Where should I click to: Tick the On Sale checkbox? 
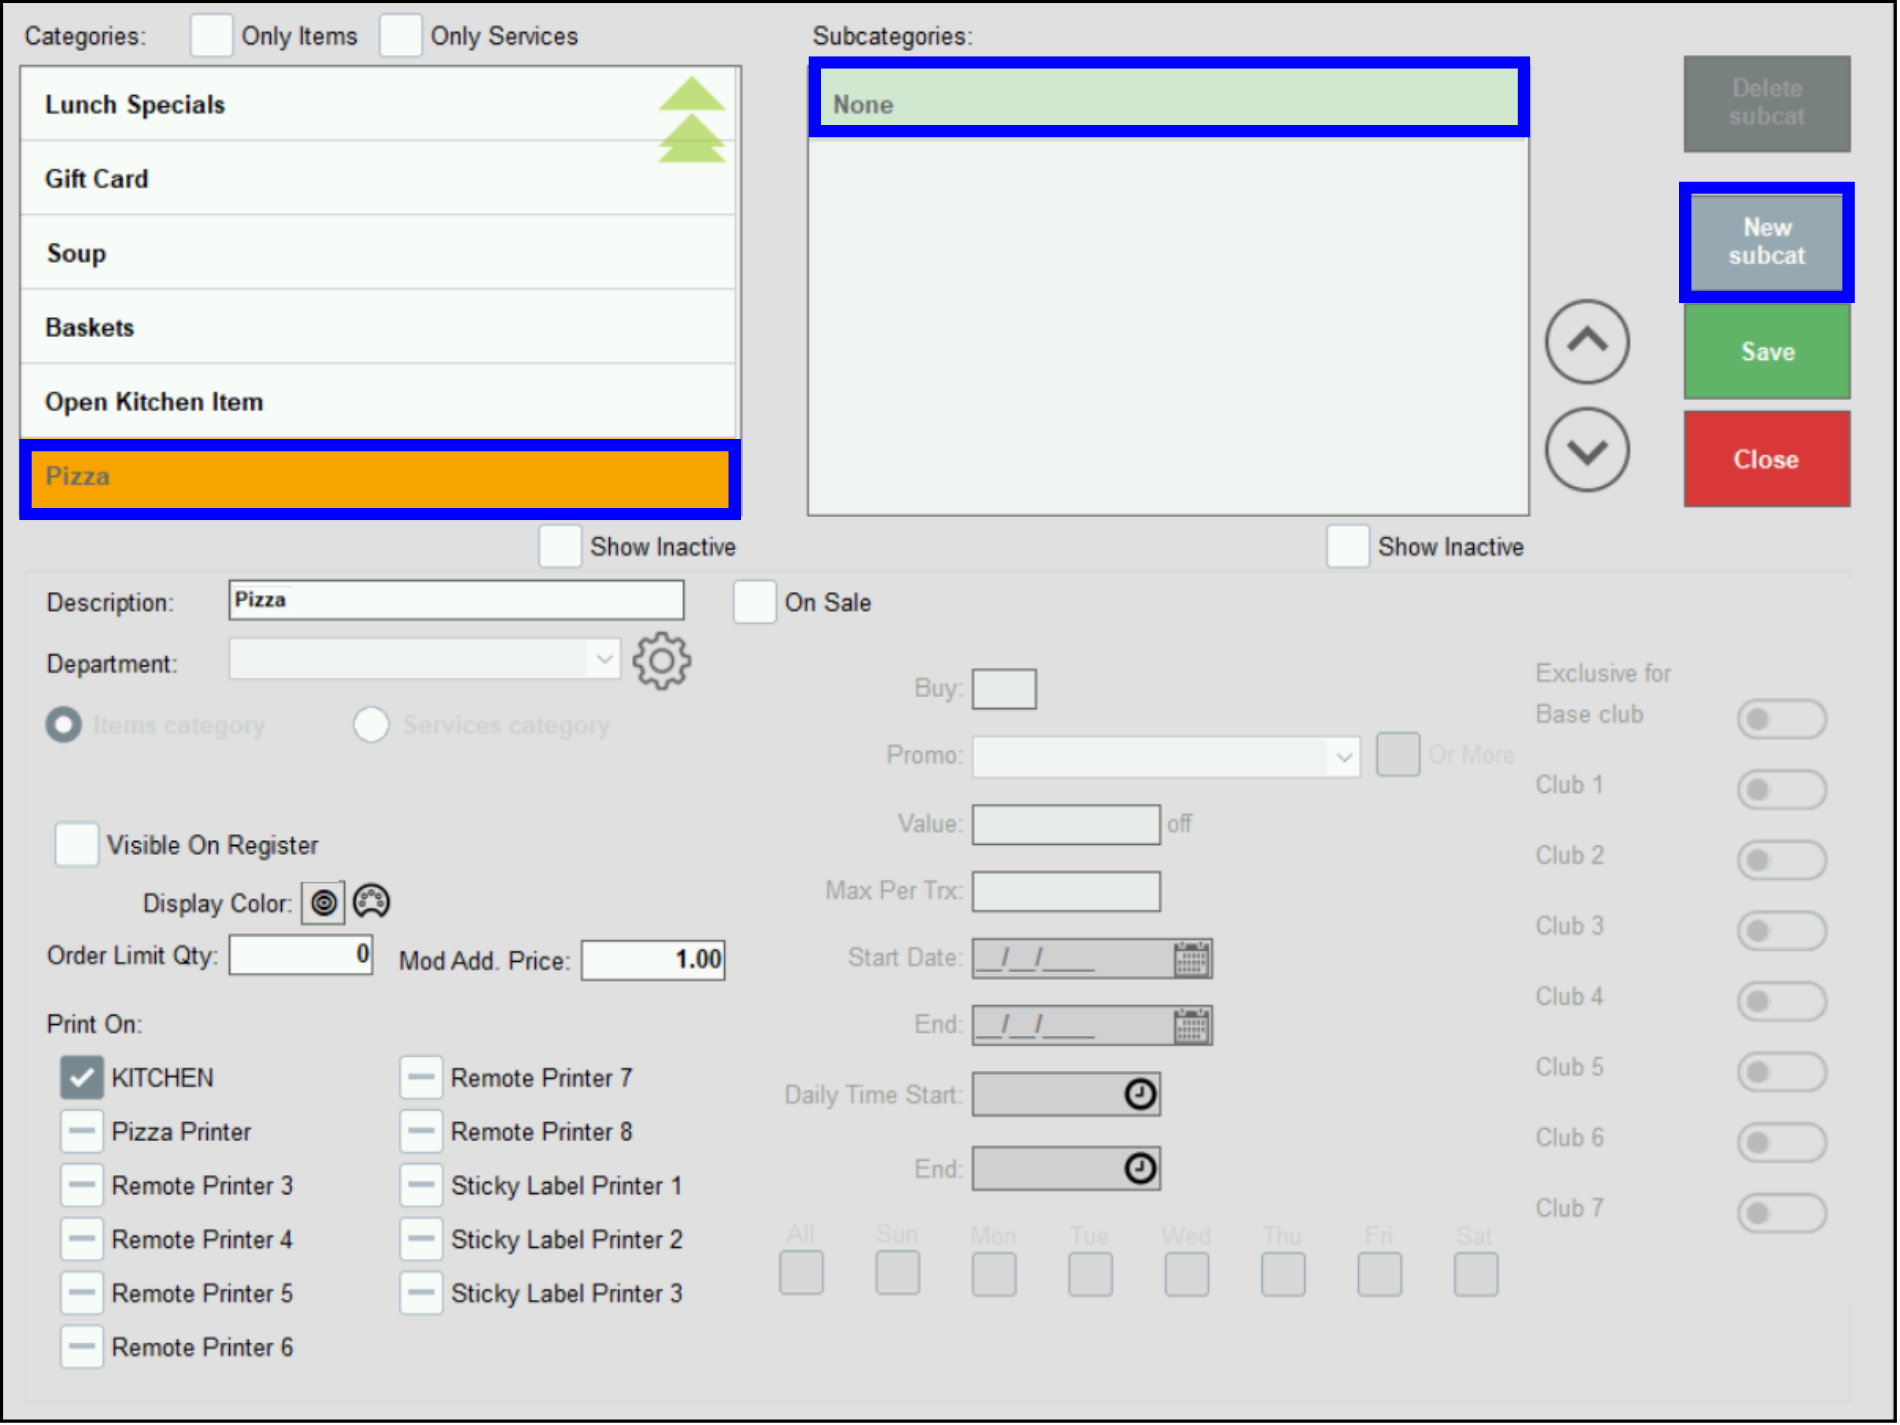pos(756,603)
